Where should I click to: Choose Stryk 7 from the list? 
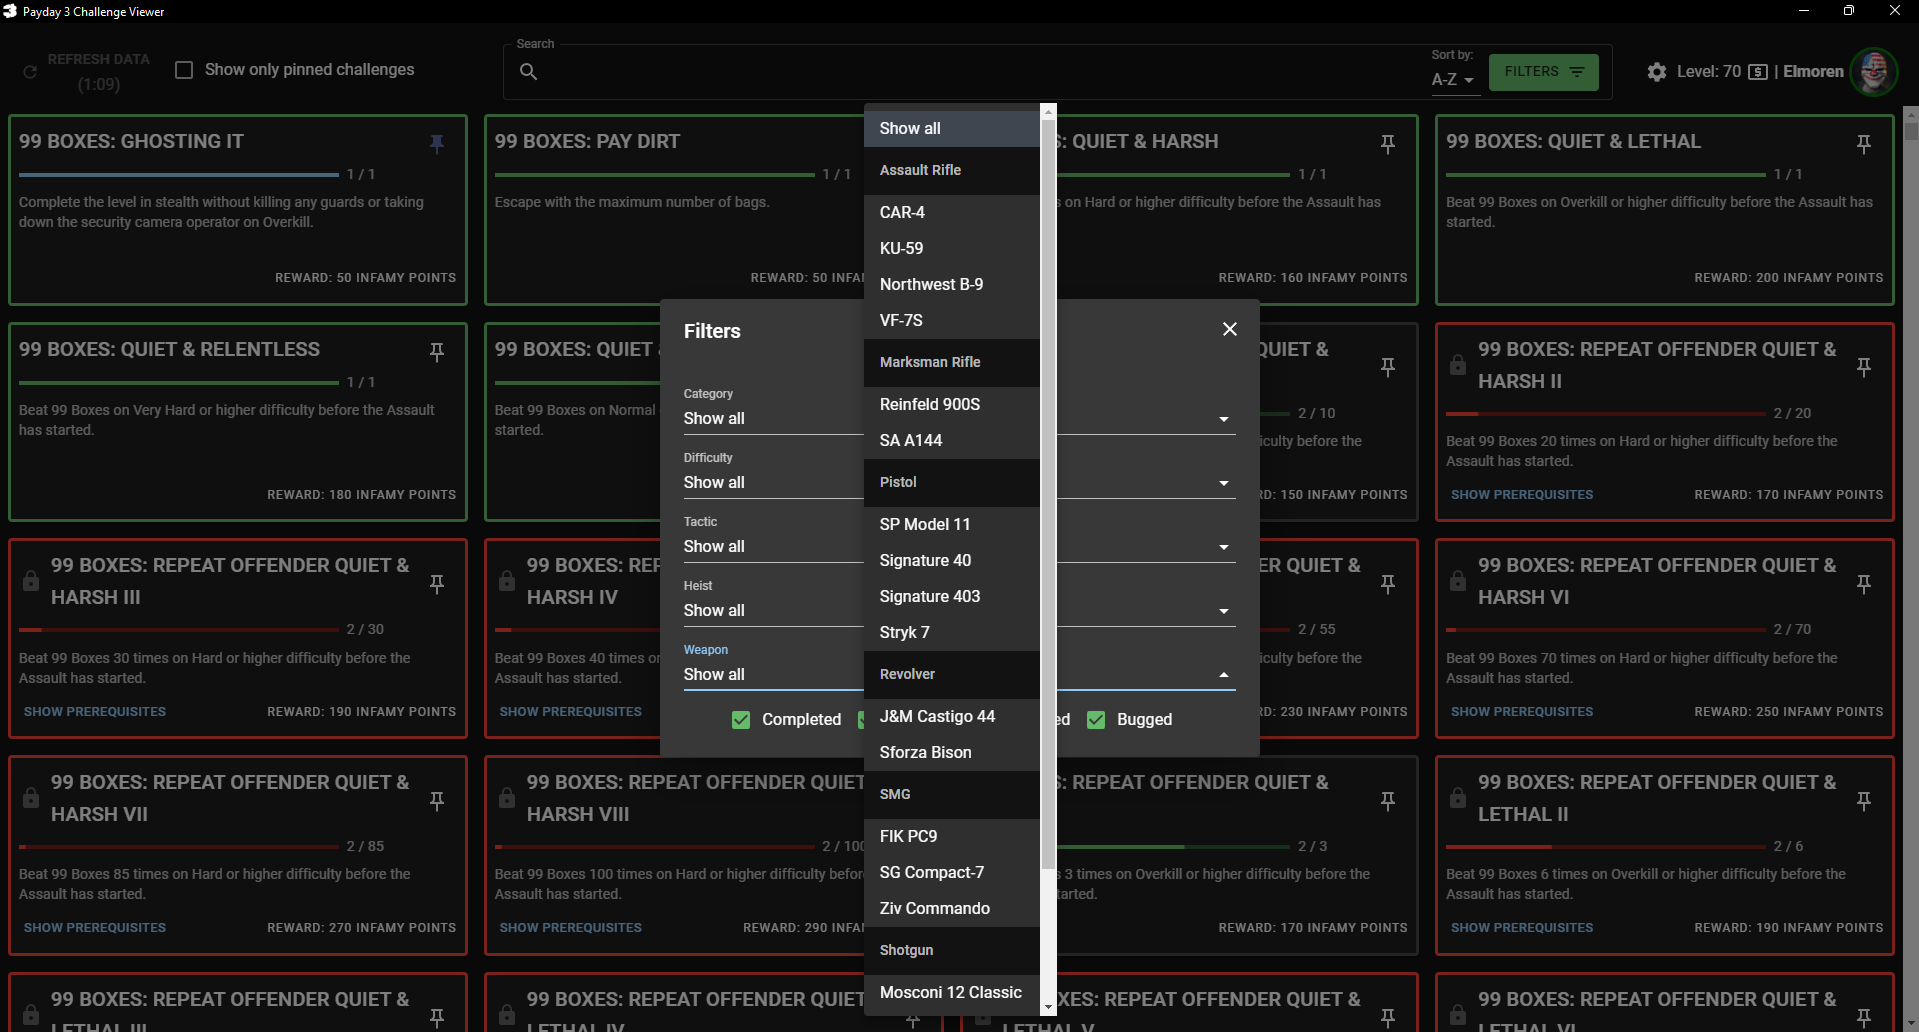coord(952,632)
